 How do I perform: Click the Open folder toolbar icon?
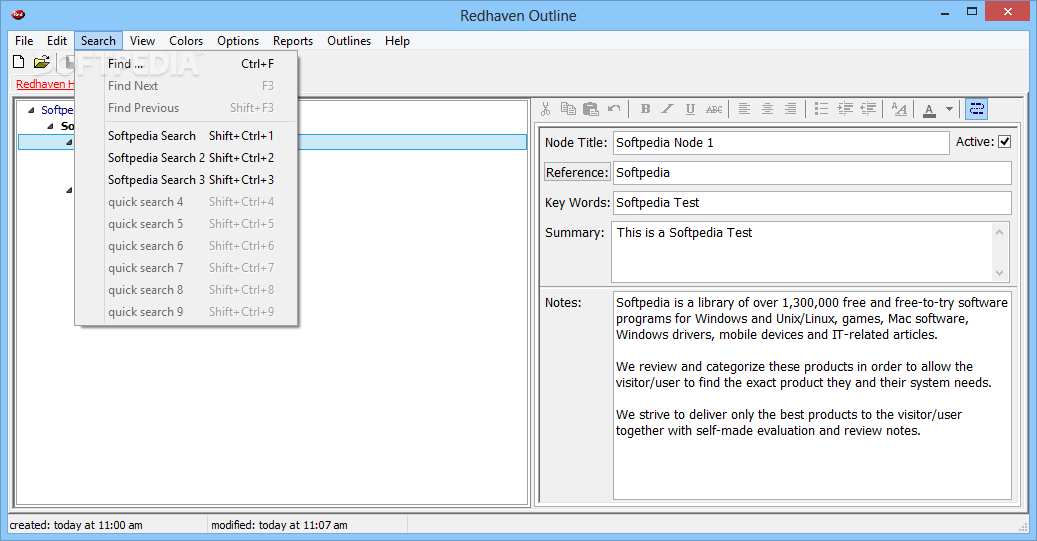42,62
